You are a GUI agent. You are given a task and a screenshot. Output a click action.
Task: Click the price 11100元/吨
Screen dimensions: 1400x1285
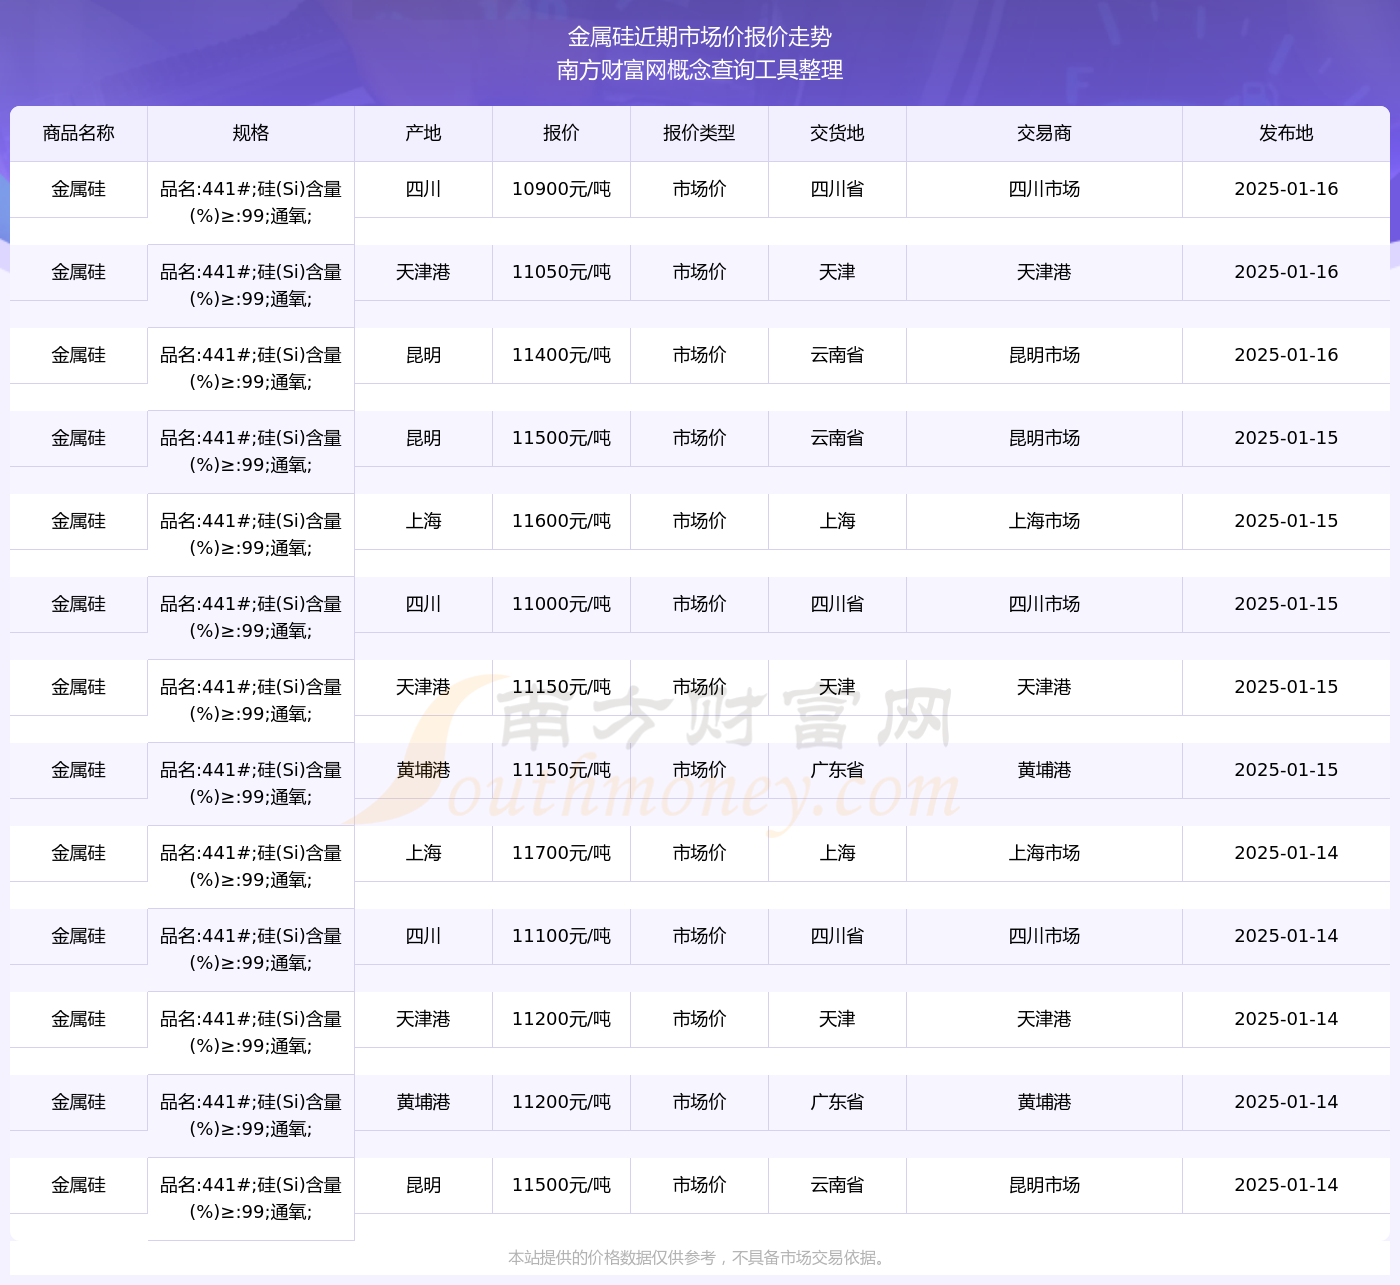tap(562, 936)
